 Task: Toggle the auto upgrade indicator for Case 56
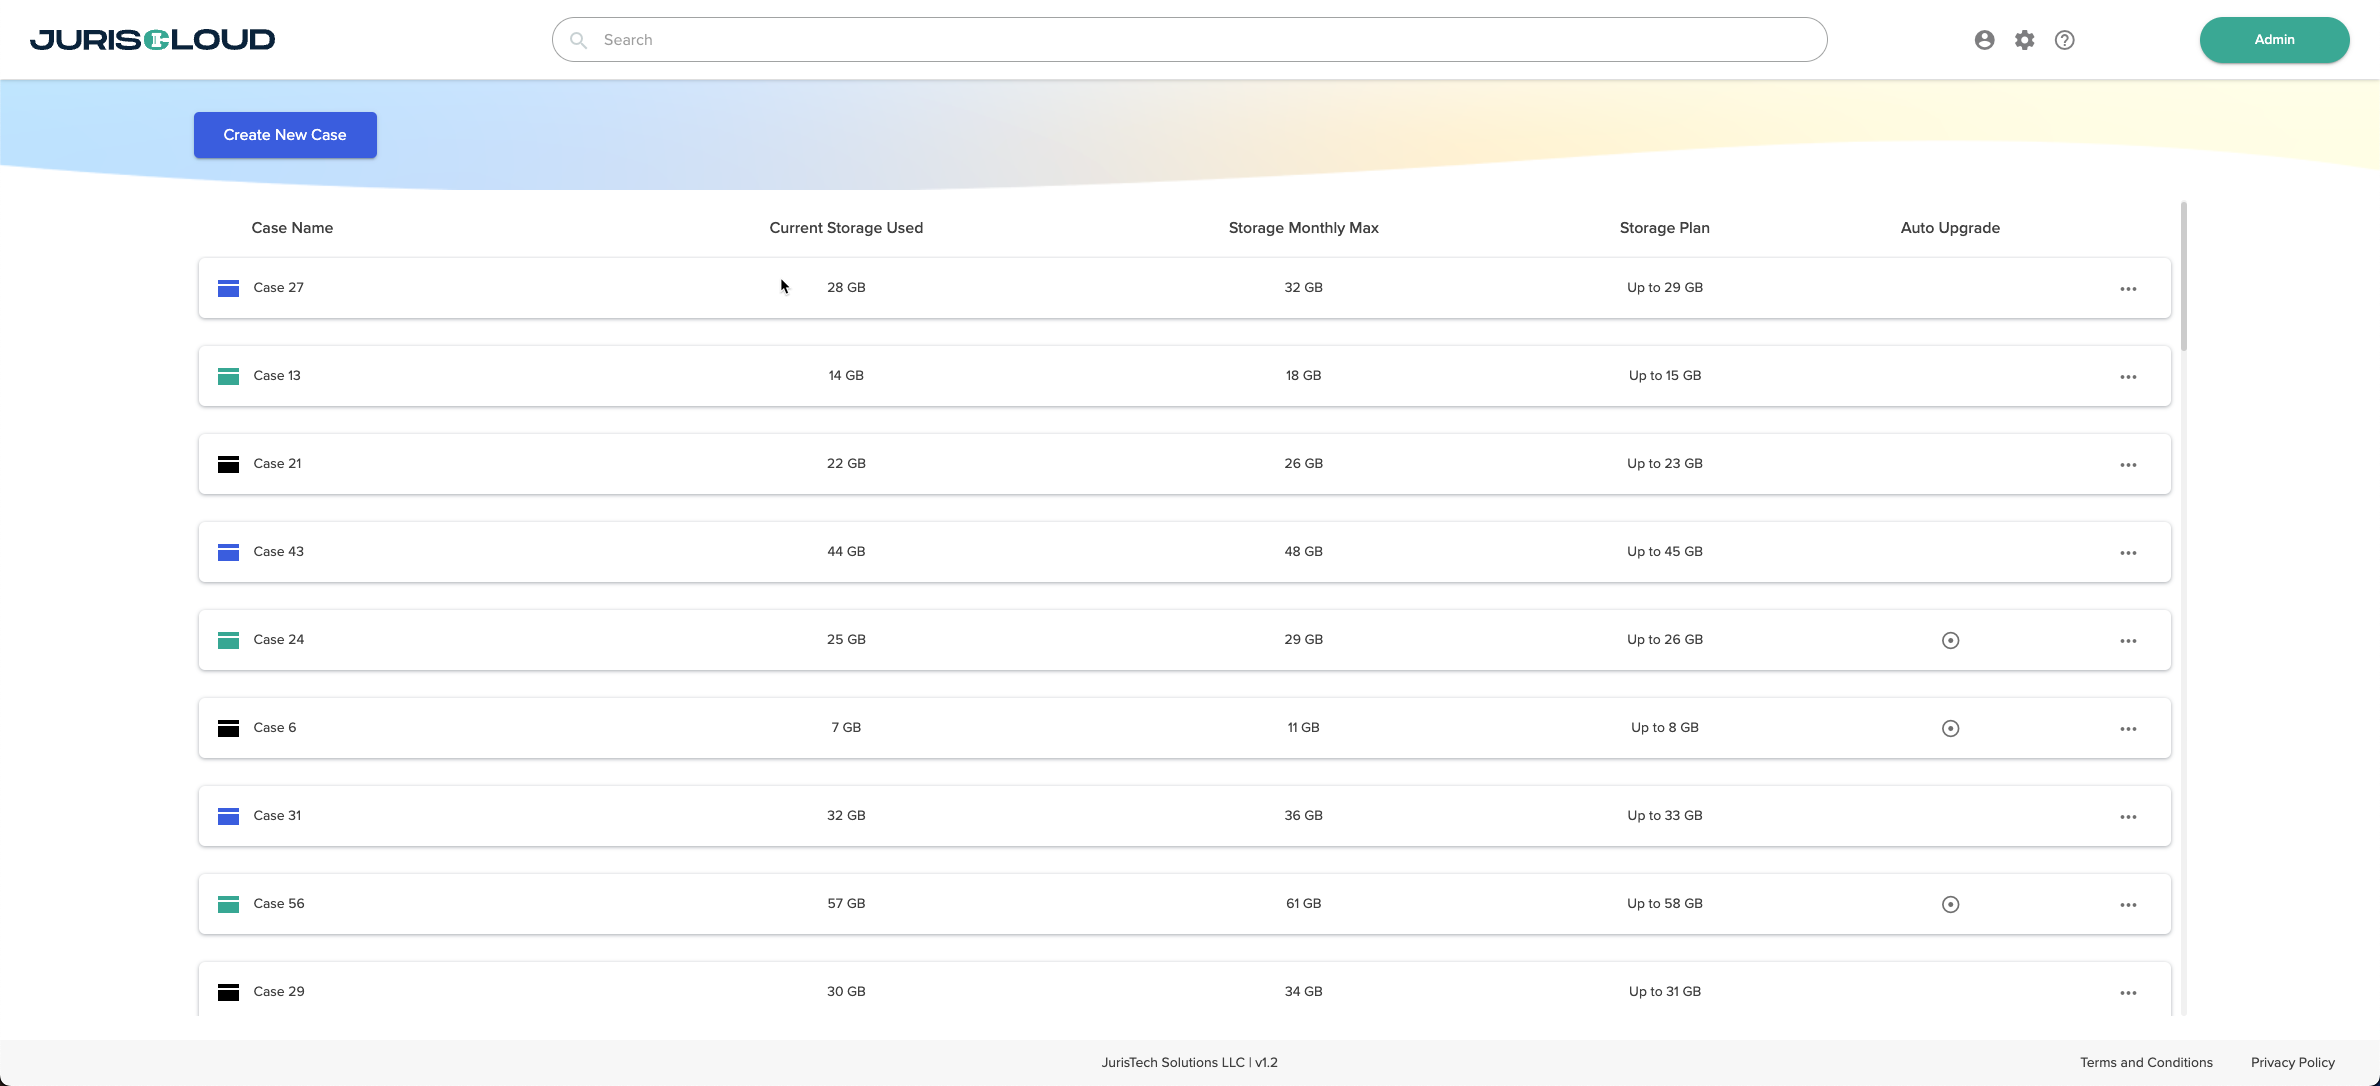coord(1950,904)
